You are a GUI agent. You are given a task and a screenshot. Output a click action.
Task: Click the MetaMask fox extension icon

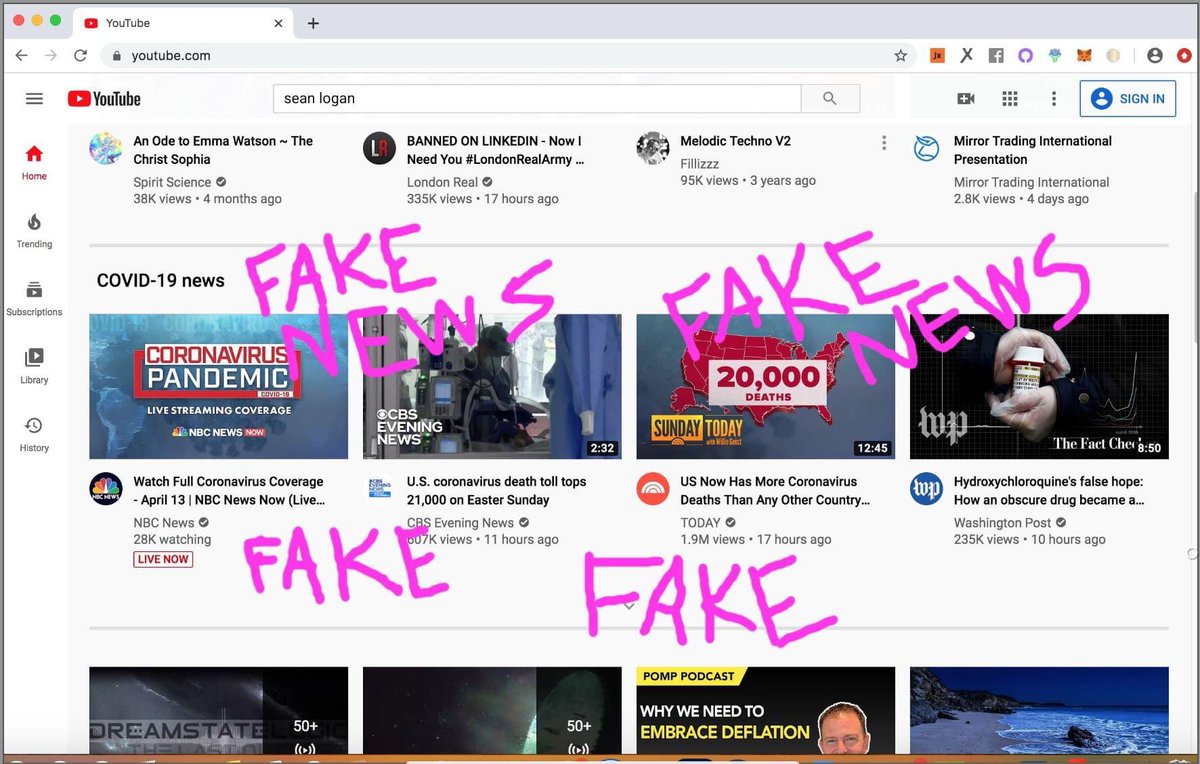1084,56
